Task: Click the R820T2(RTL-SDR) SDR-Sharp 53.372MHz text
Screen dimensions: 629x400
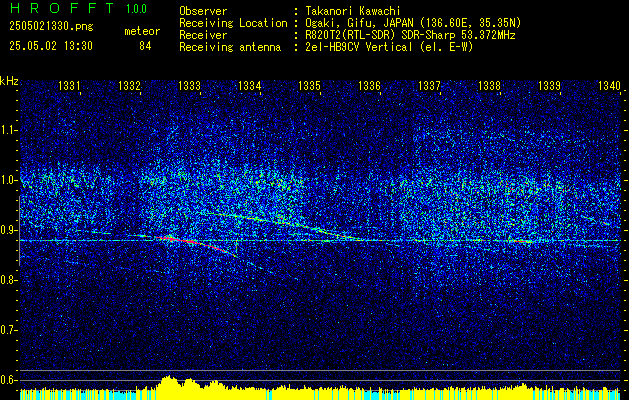Action: tap(409, 35)
